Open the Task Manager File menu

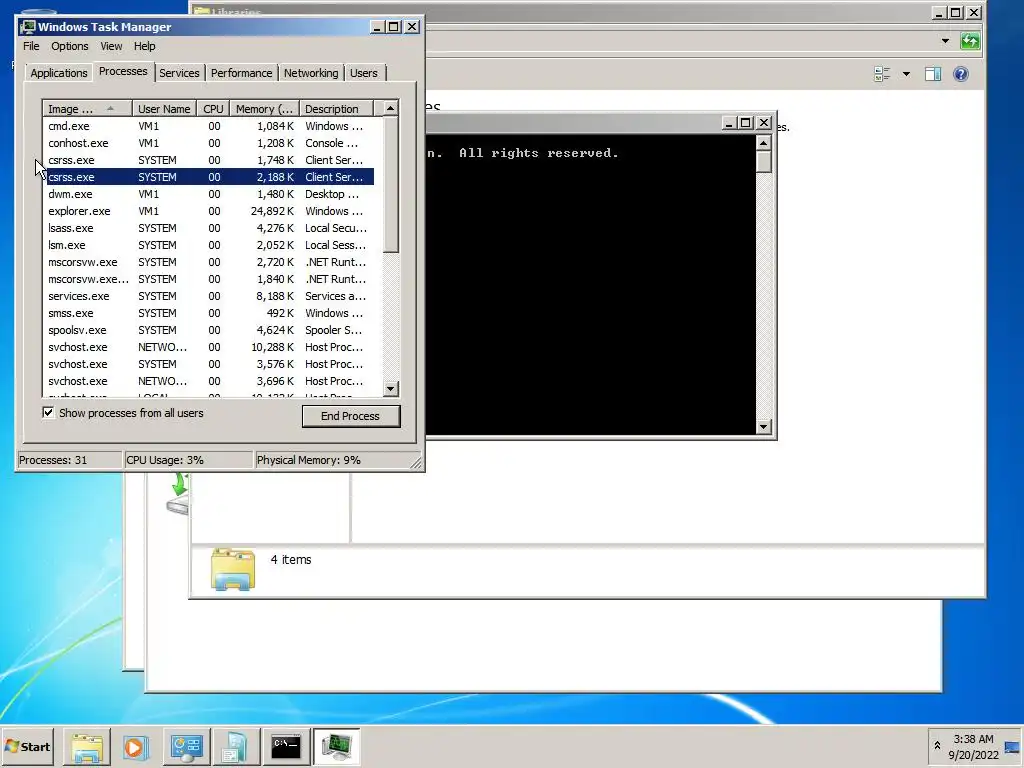31,46
